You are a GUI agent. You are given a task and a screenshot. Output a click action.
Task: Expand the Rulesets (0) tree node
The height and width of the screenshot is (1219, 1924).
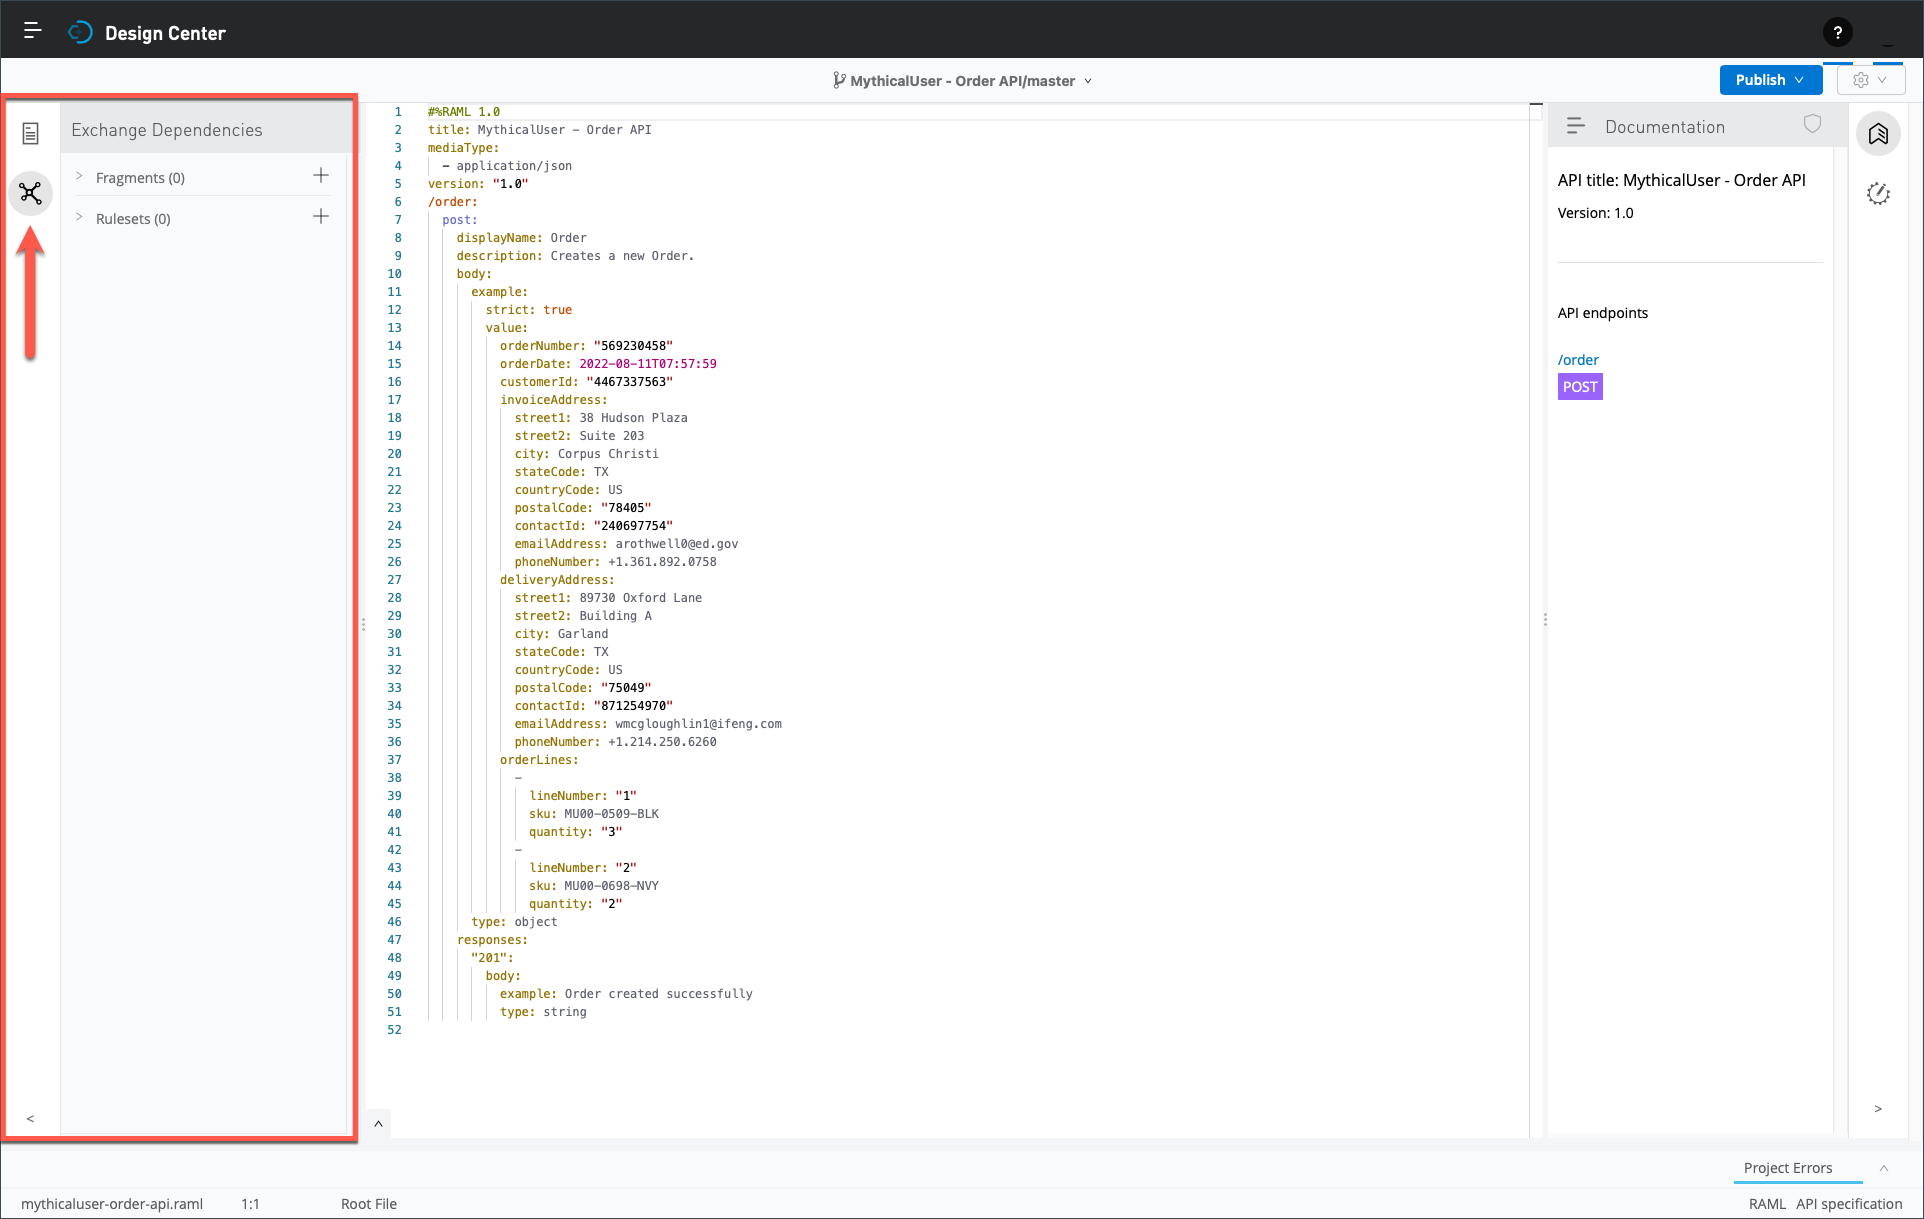coord(79,217)
